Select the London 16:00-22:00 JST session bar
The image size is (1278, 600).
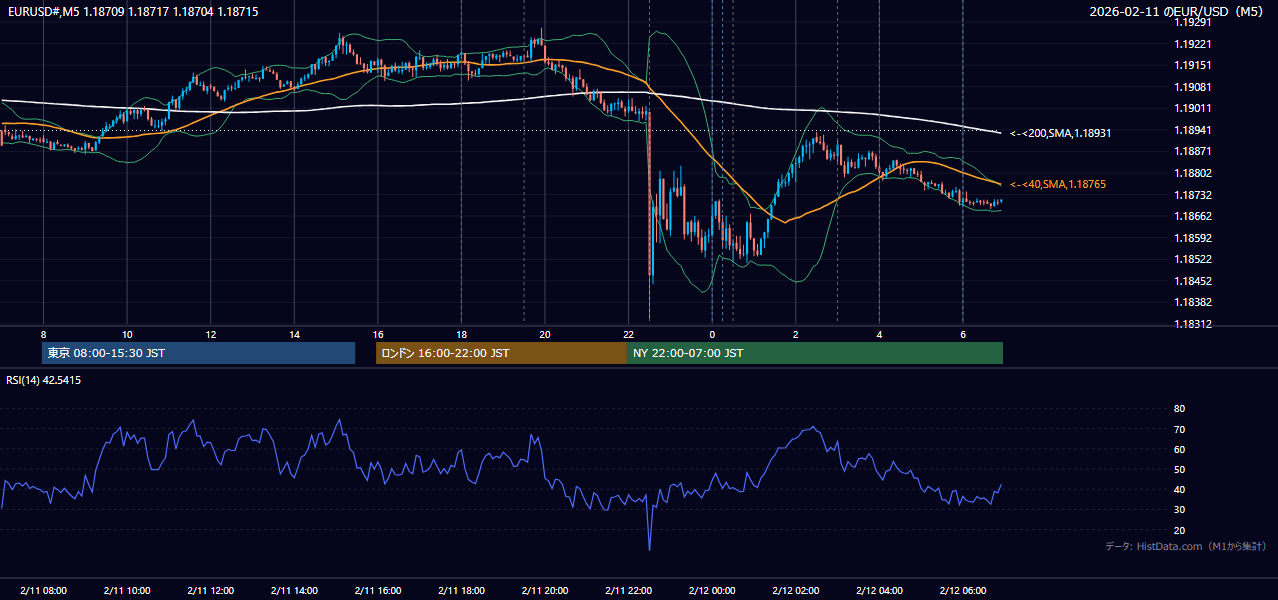501,353
